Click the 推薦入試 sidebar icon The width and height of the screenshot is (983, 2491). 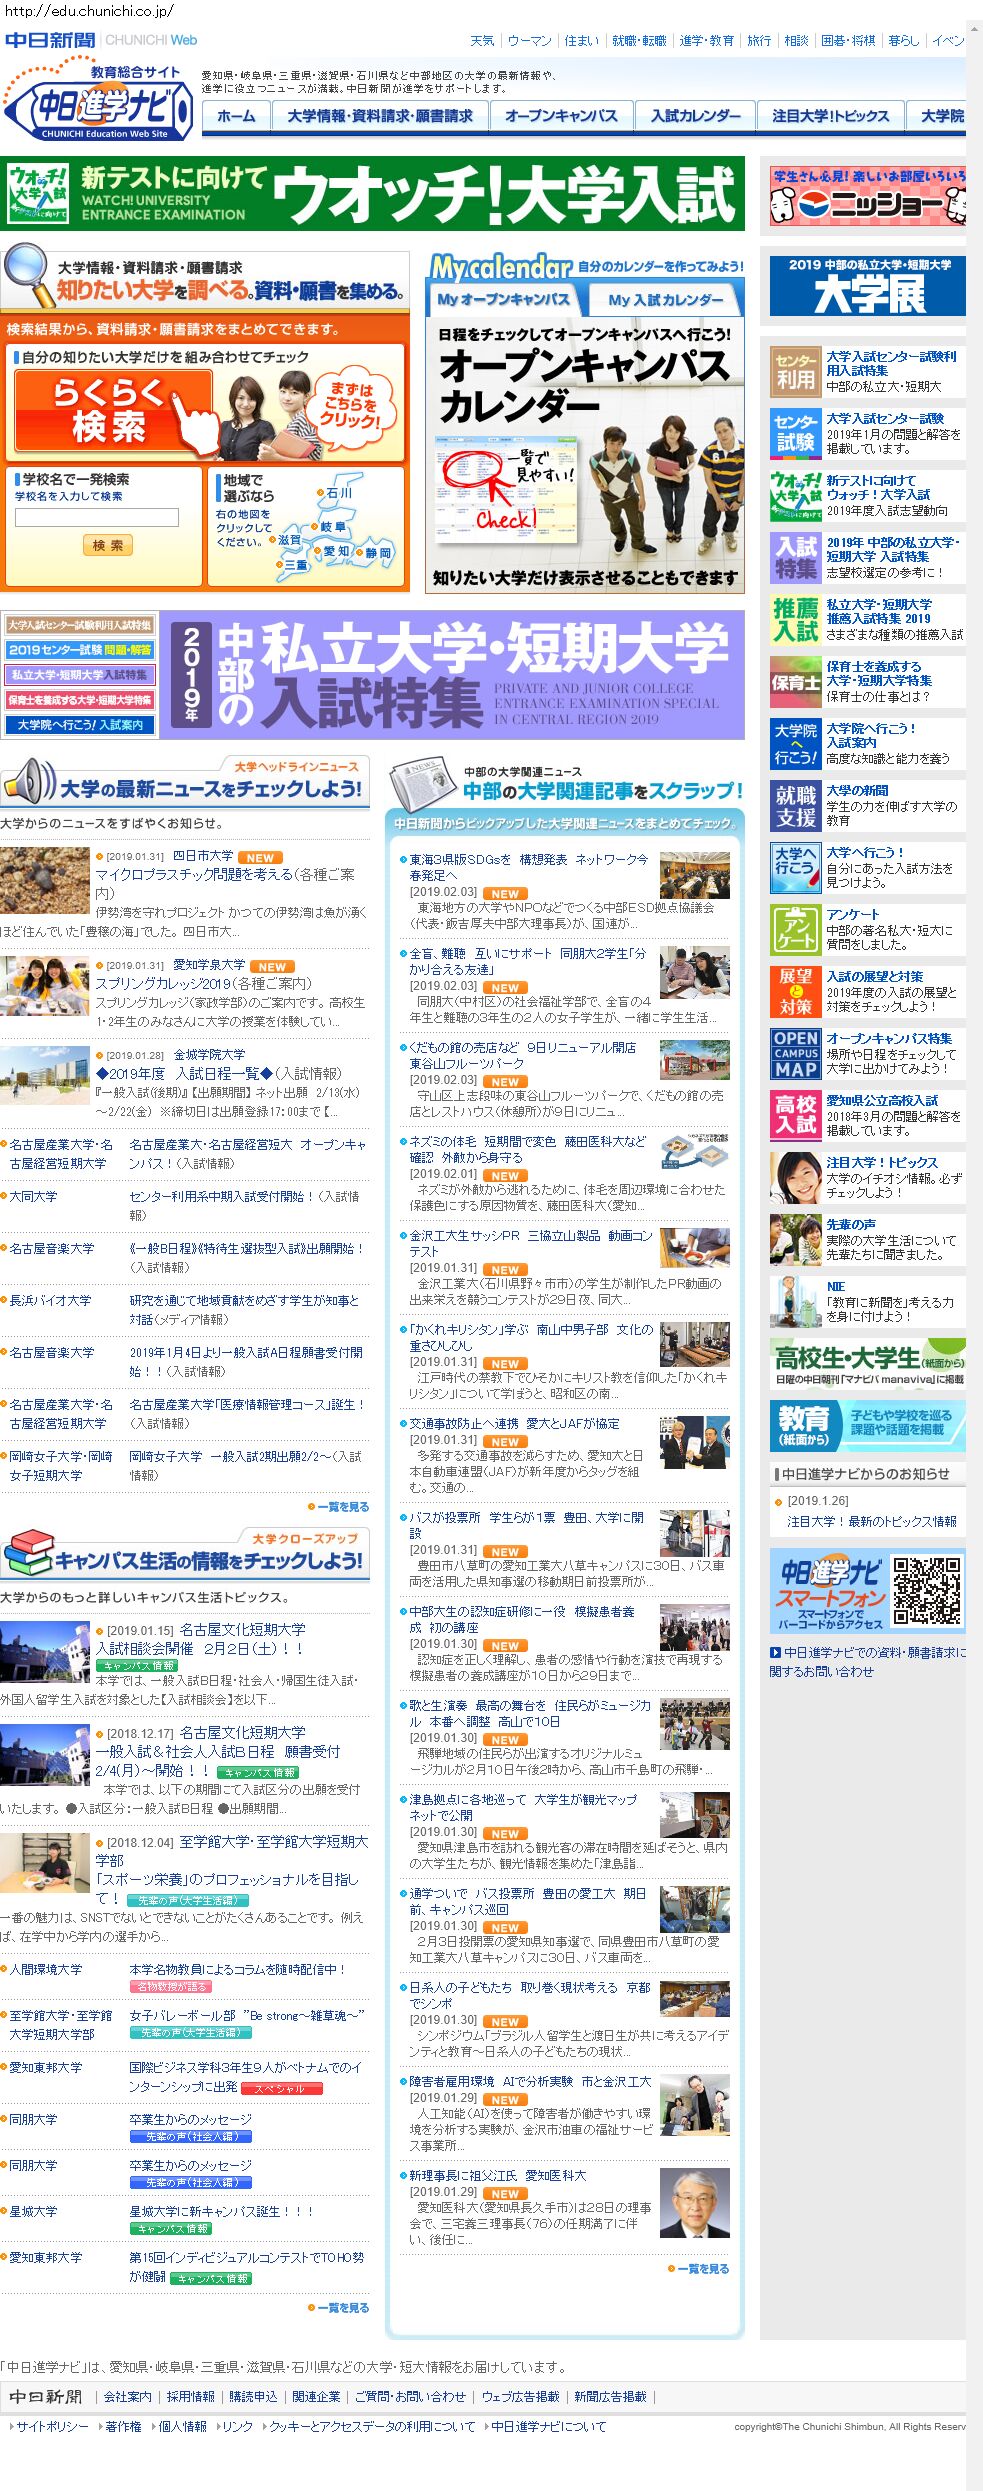pyautogui.click(x=795, y=619)
